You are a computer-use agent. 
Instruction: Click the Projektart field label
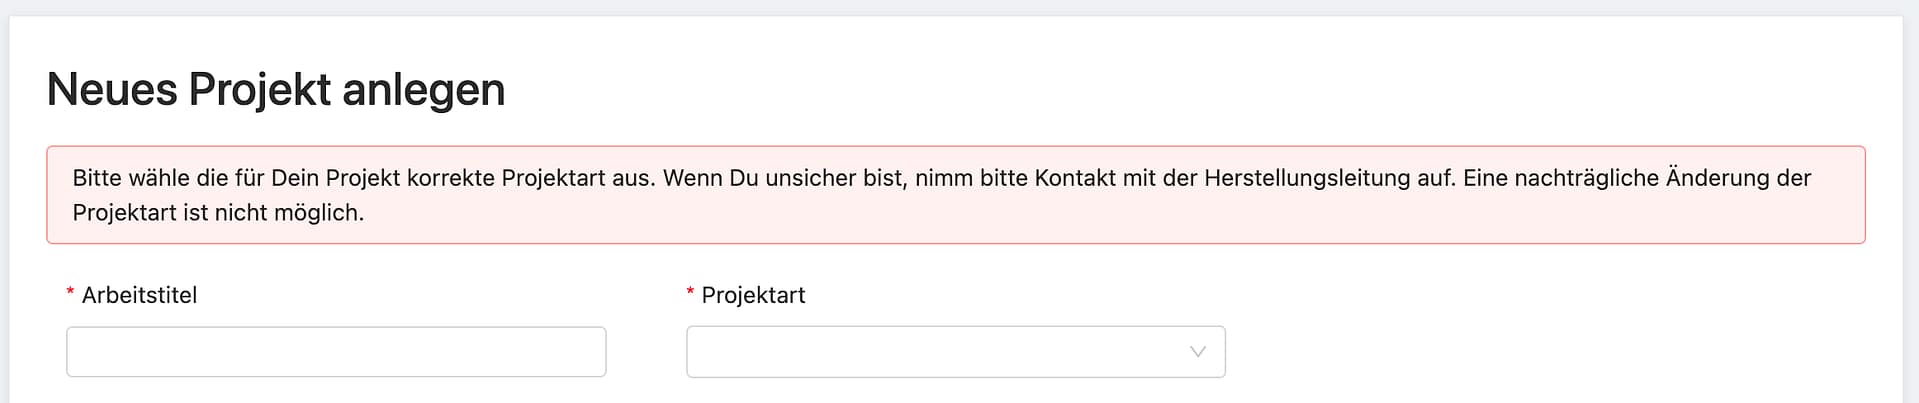[x=753, y=295]
